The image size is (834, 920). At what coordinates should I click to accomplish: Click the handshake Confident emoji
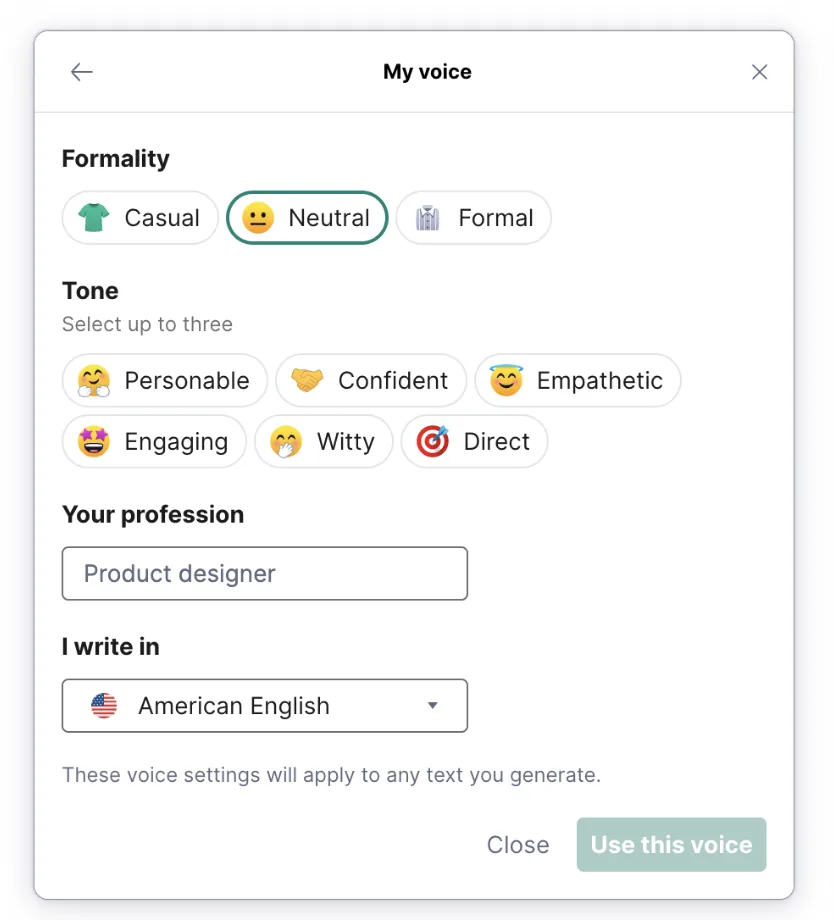coord(307,381)
